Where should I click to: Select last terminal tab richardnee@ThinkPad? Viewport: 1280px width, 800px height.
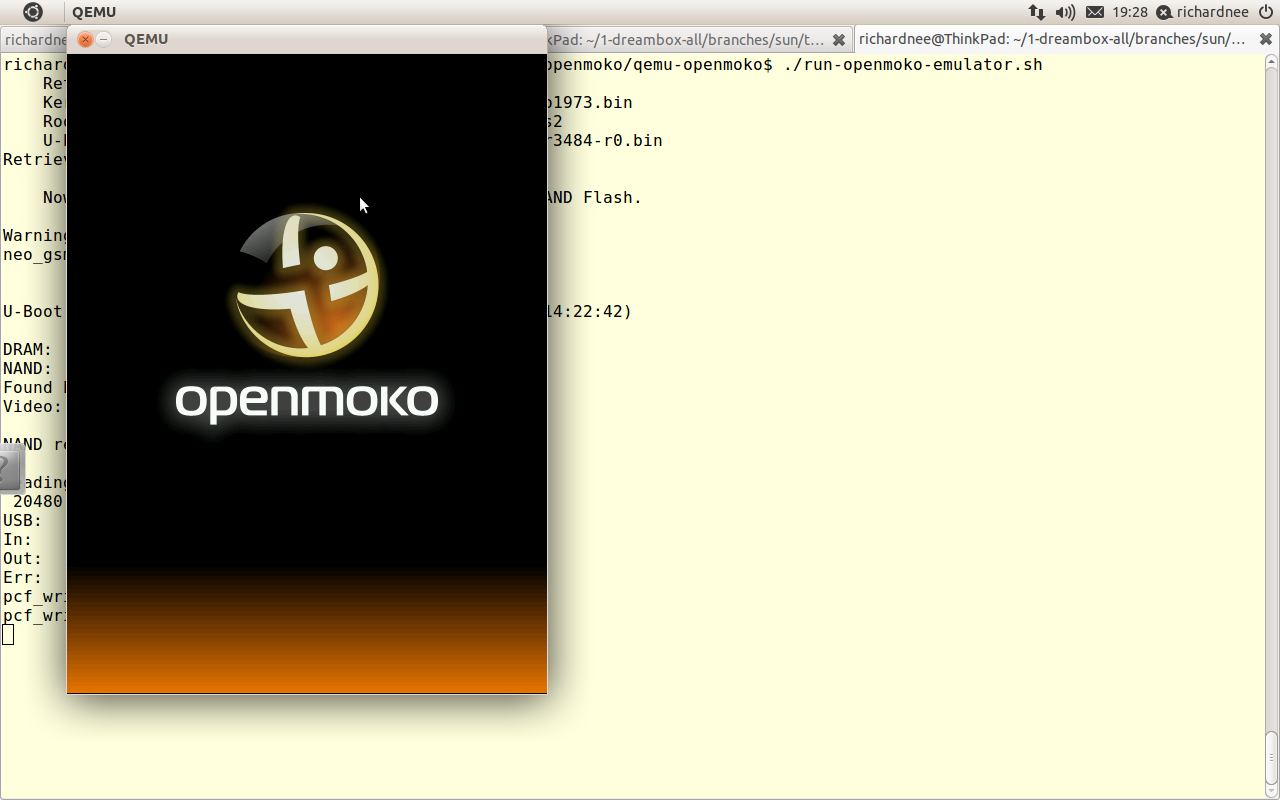pos(1052,39)
